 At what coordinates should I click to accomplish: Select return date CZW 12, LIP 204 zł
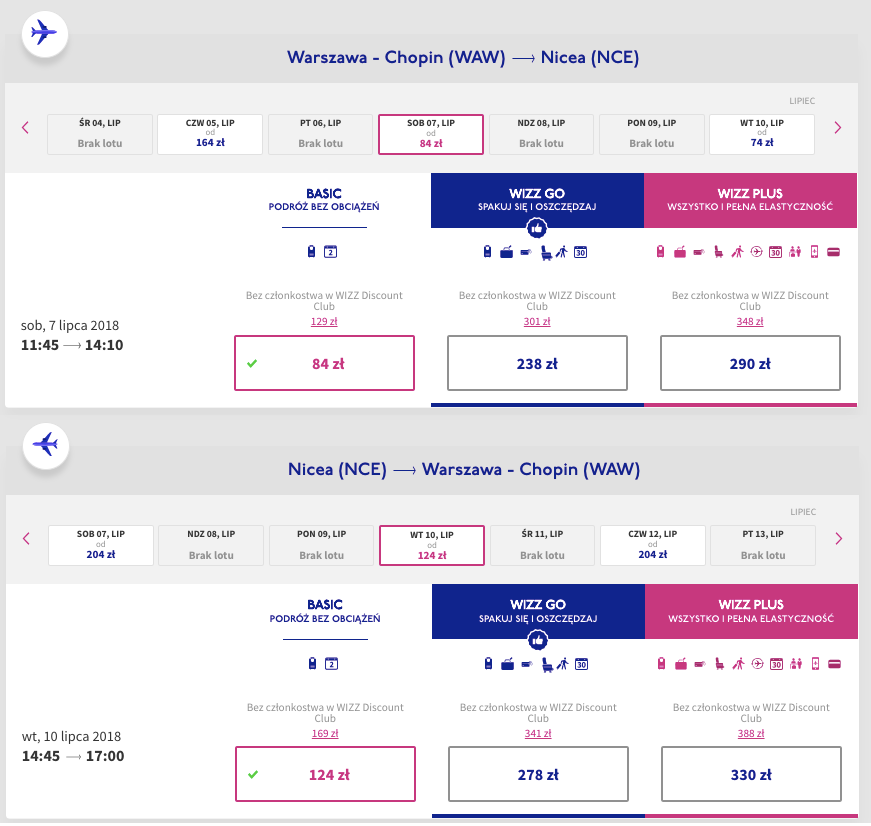(x=653, y=545)
